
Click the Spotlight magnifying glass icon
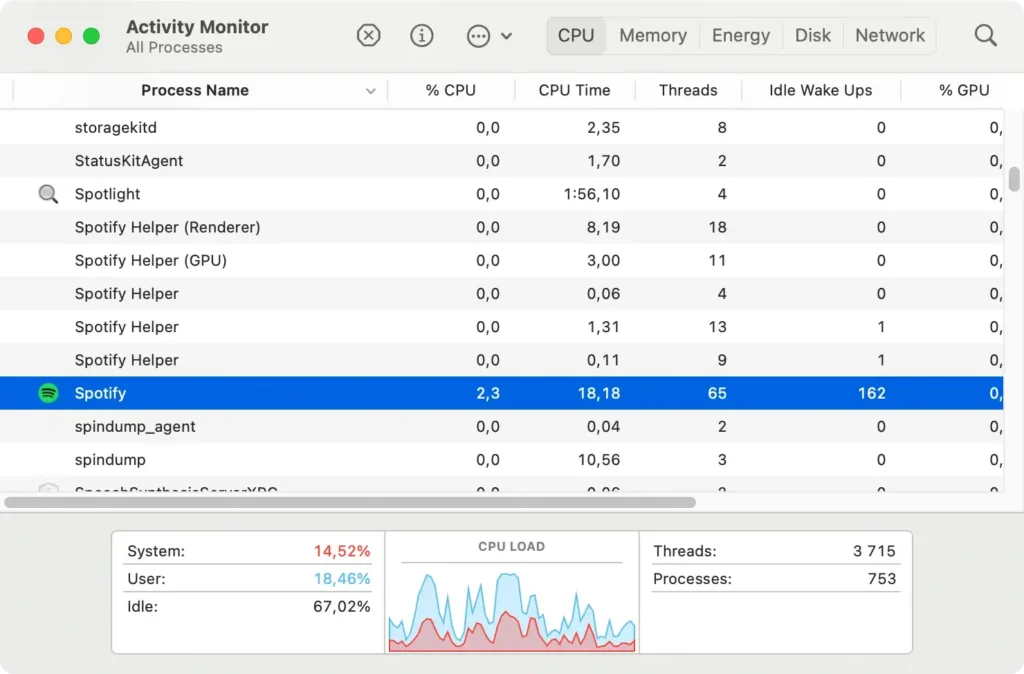tap(48, 194)
